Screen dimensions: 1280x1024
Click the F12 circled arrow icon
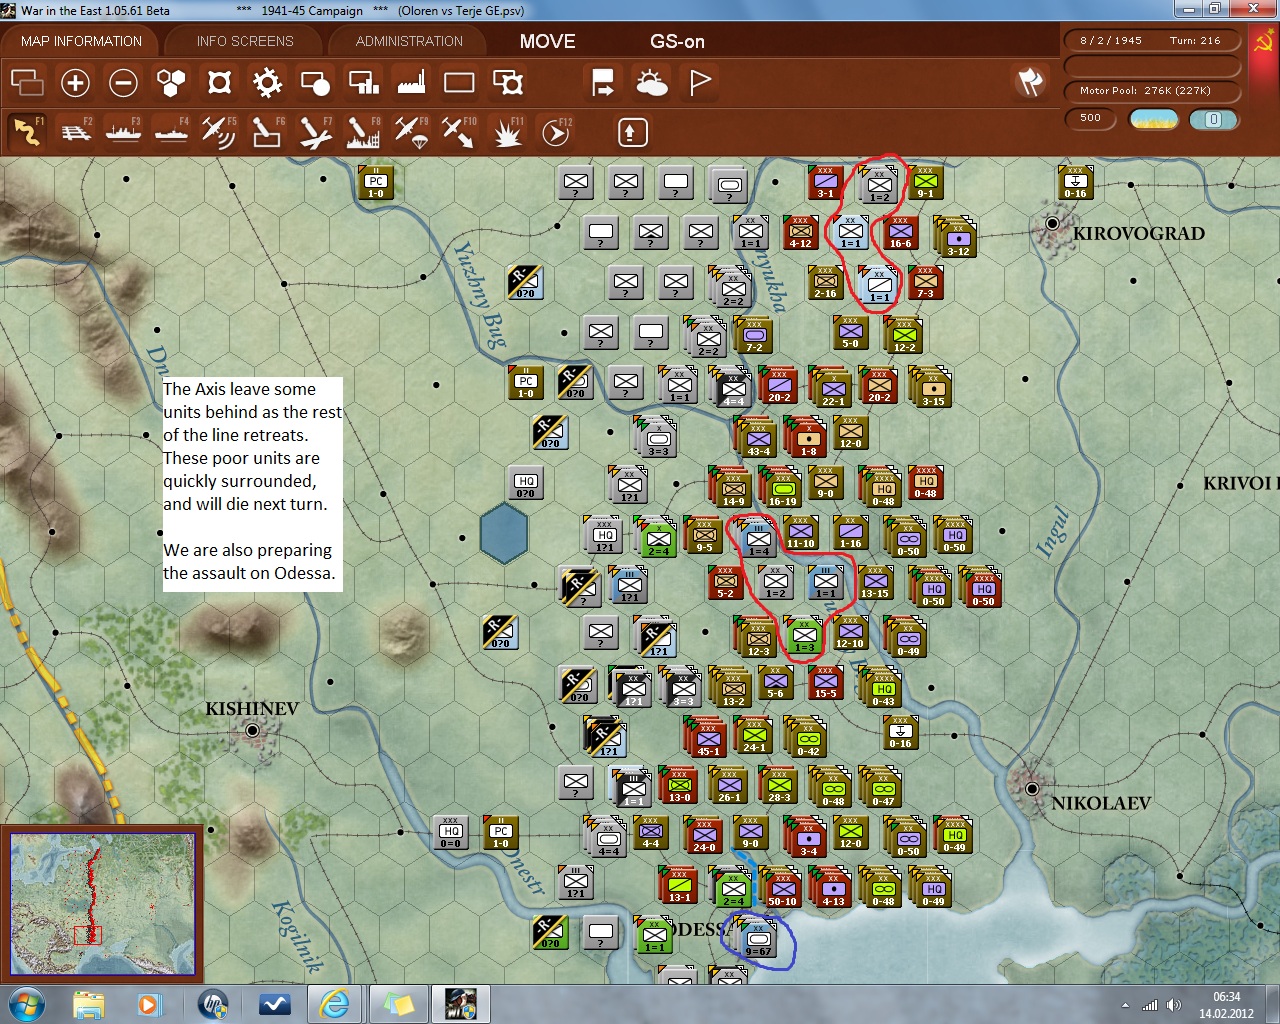[x=556, y=131]
